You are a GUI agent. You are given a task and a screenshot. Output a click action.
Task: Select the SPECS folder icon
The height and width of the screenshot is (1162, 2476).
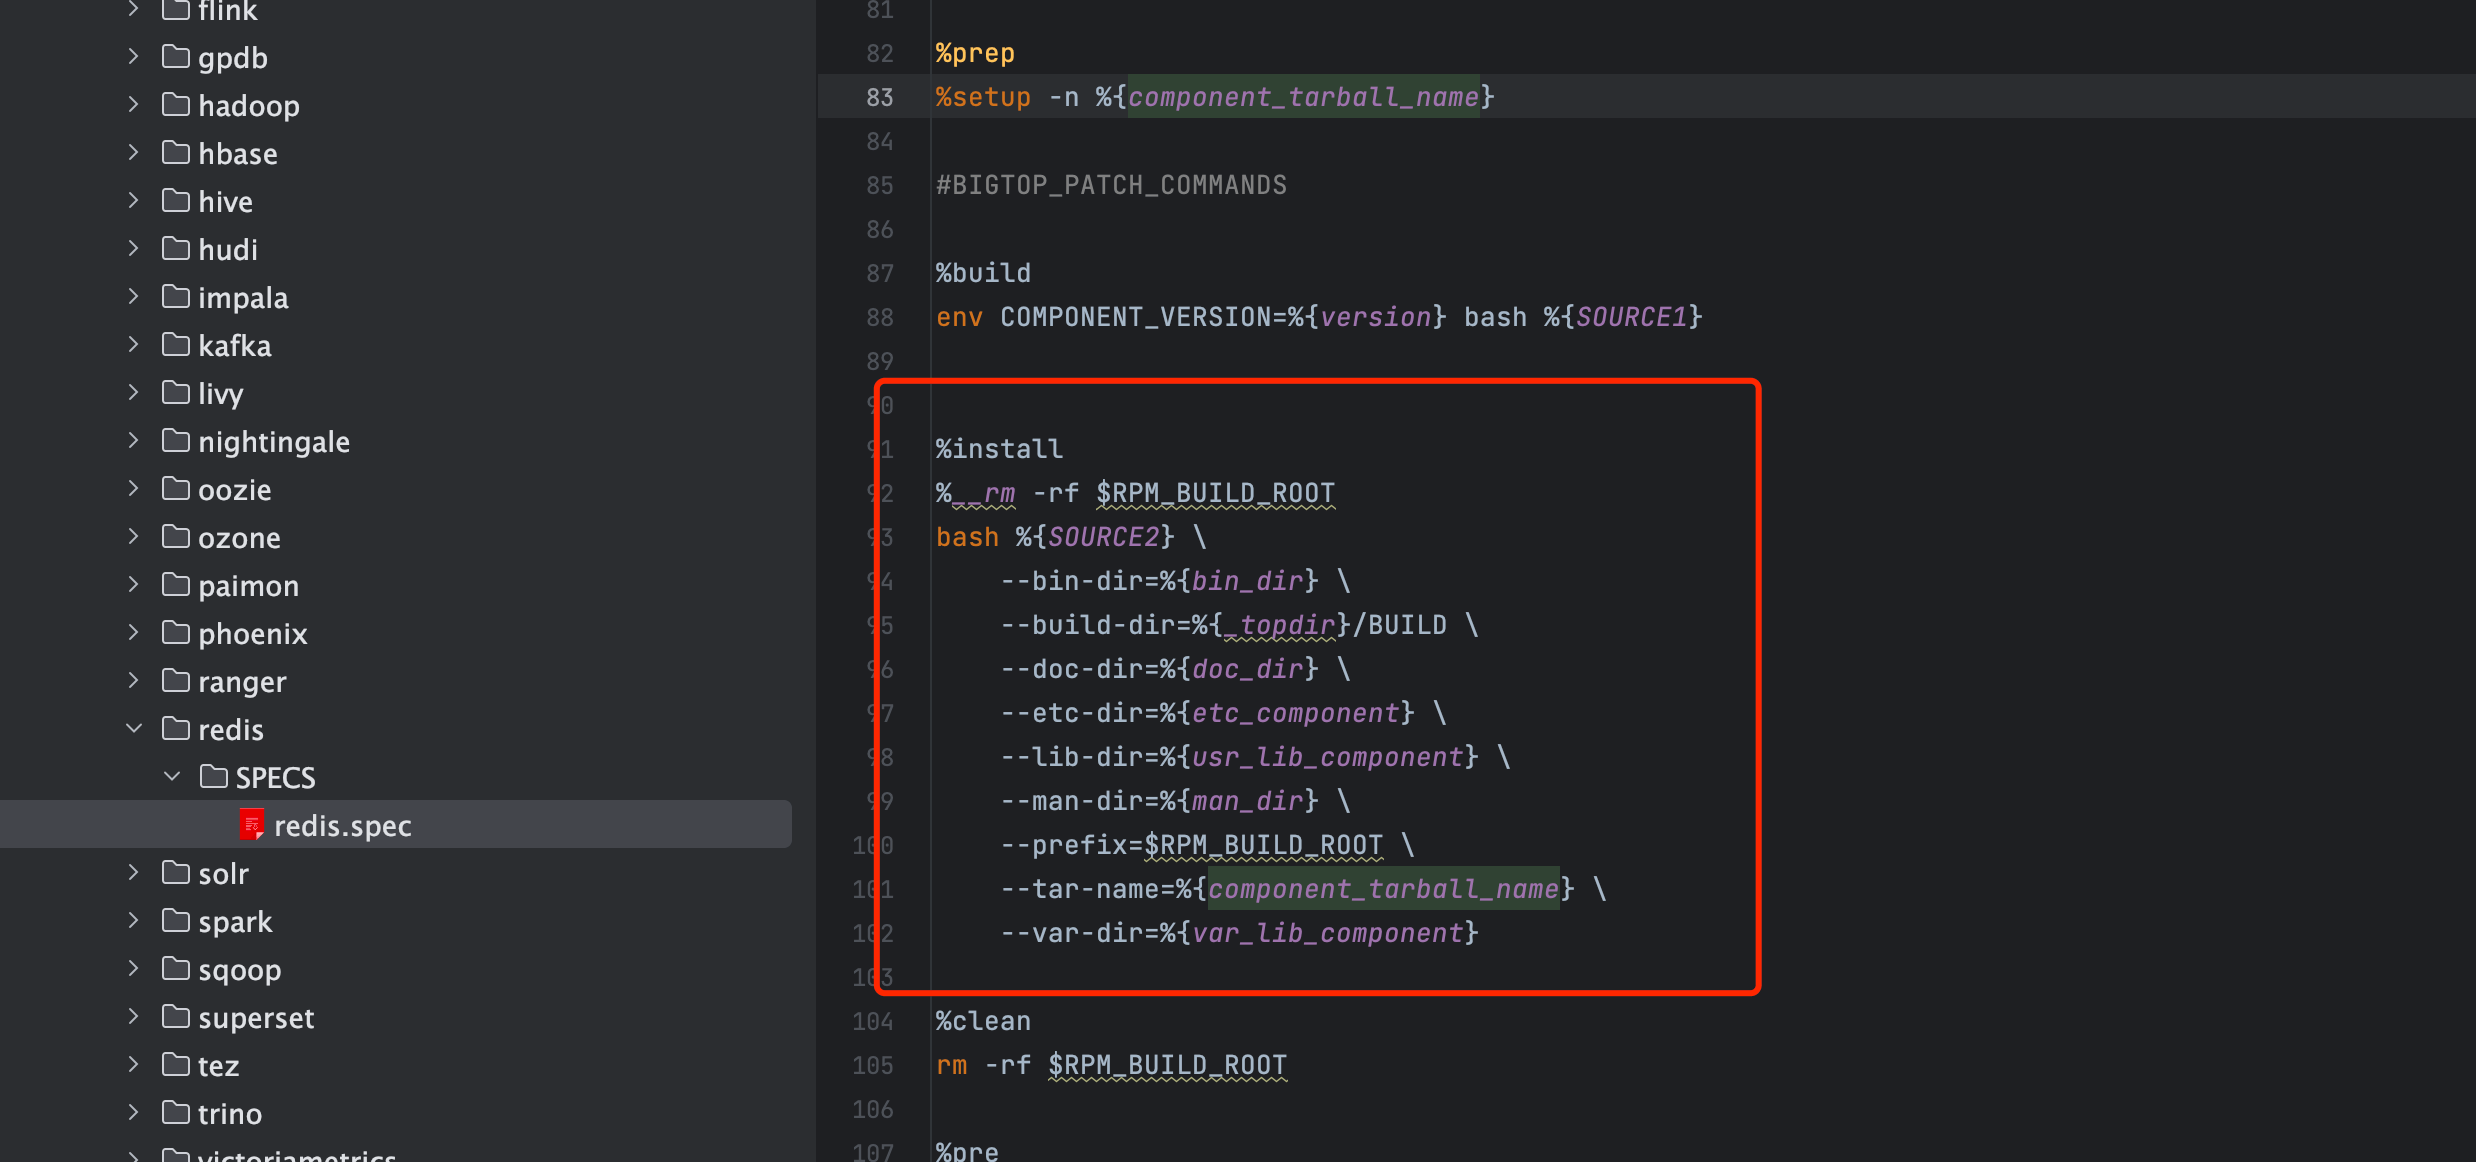point(214,776)
